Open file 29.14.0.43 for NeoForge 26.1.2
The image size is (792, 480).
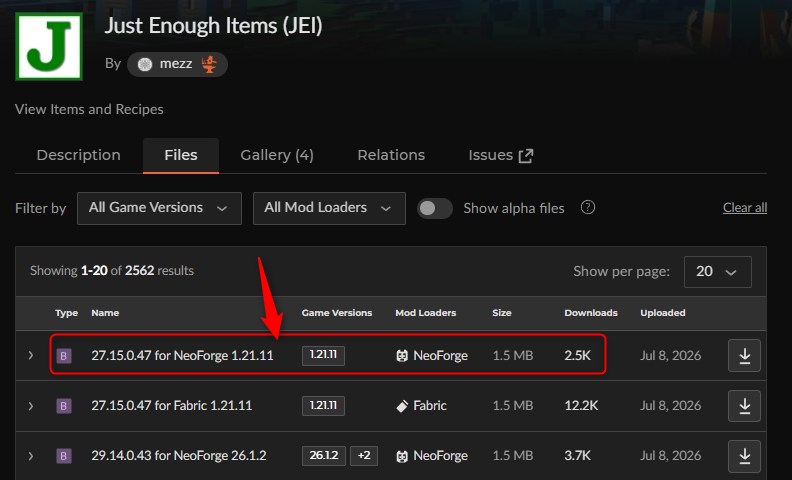[179, 456]
